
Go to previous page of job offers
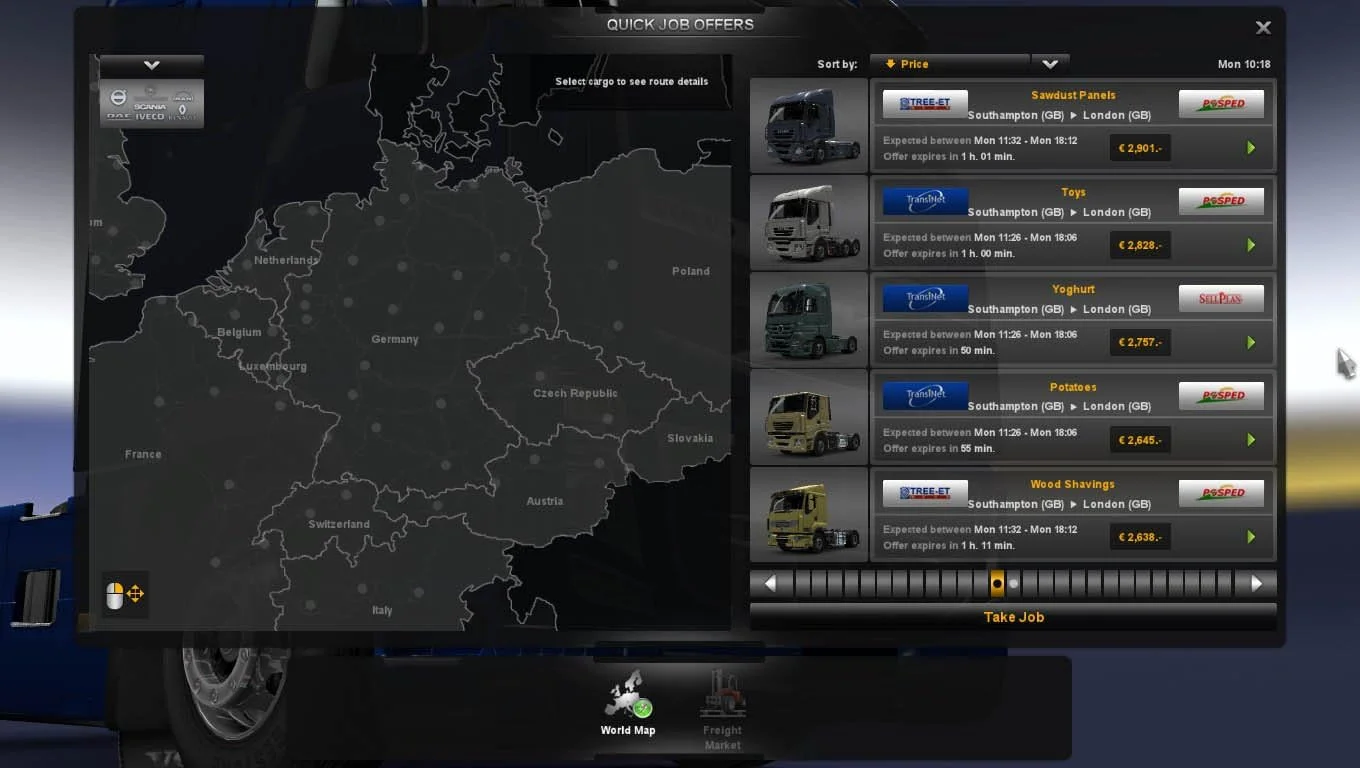[770, 584]
